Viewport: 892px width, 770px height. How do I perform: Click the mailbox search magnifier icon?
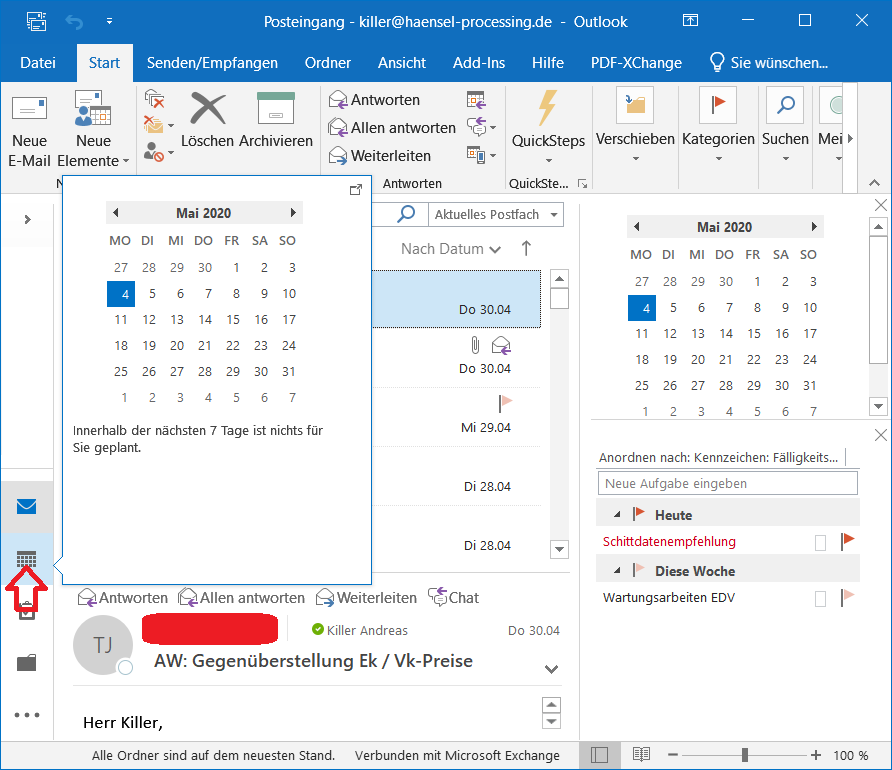(x=406, y=214)
